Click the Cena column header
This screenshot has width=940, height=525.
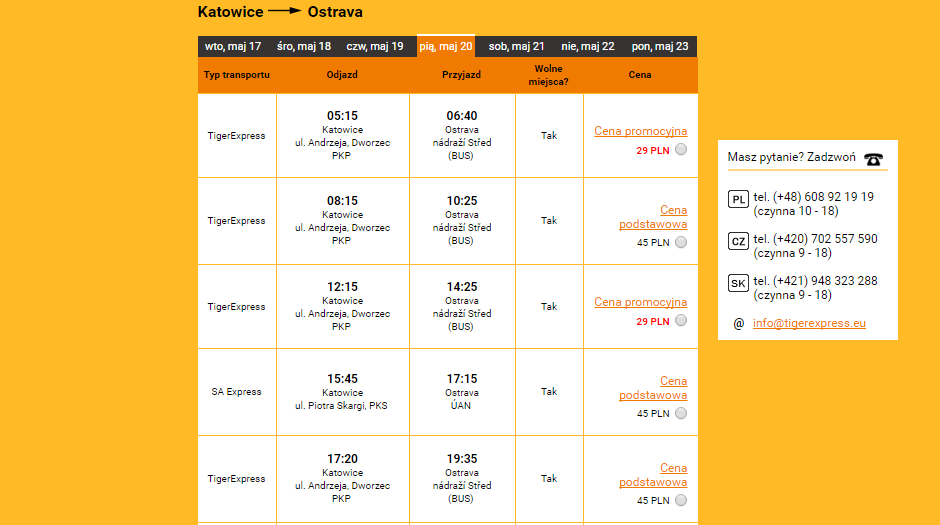point(640,75)
